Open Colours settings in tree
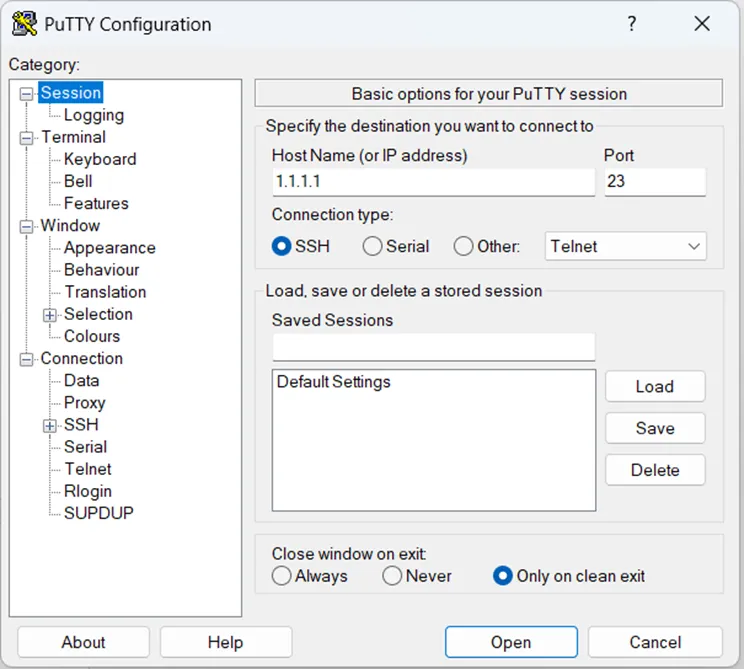744x669 pixels. 92,336
